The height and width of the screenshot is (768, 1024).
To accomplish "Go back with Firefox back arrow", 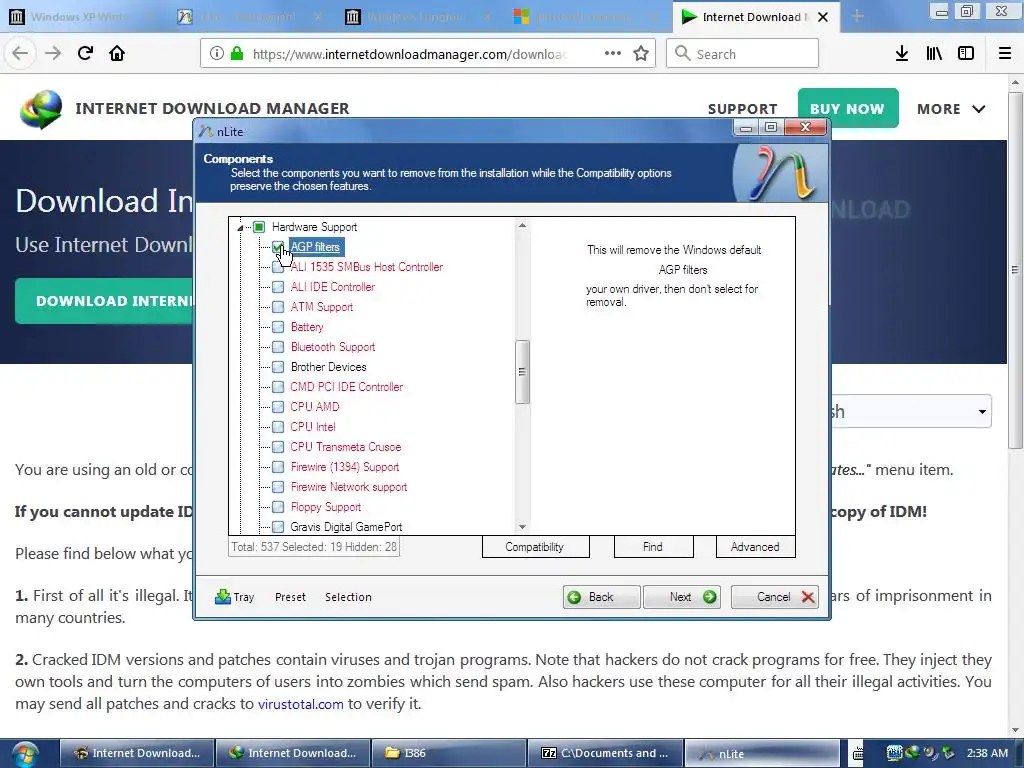I will click(x=20, y=53).
